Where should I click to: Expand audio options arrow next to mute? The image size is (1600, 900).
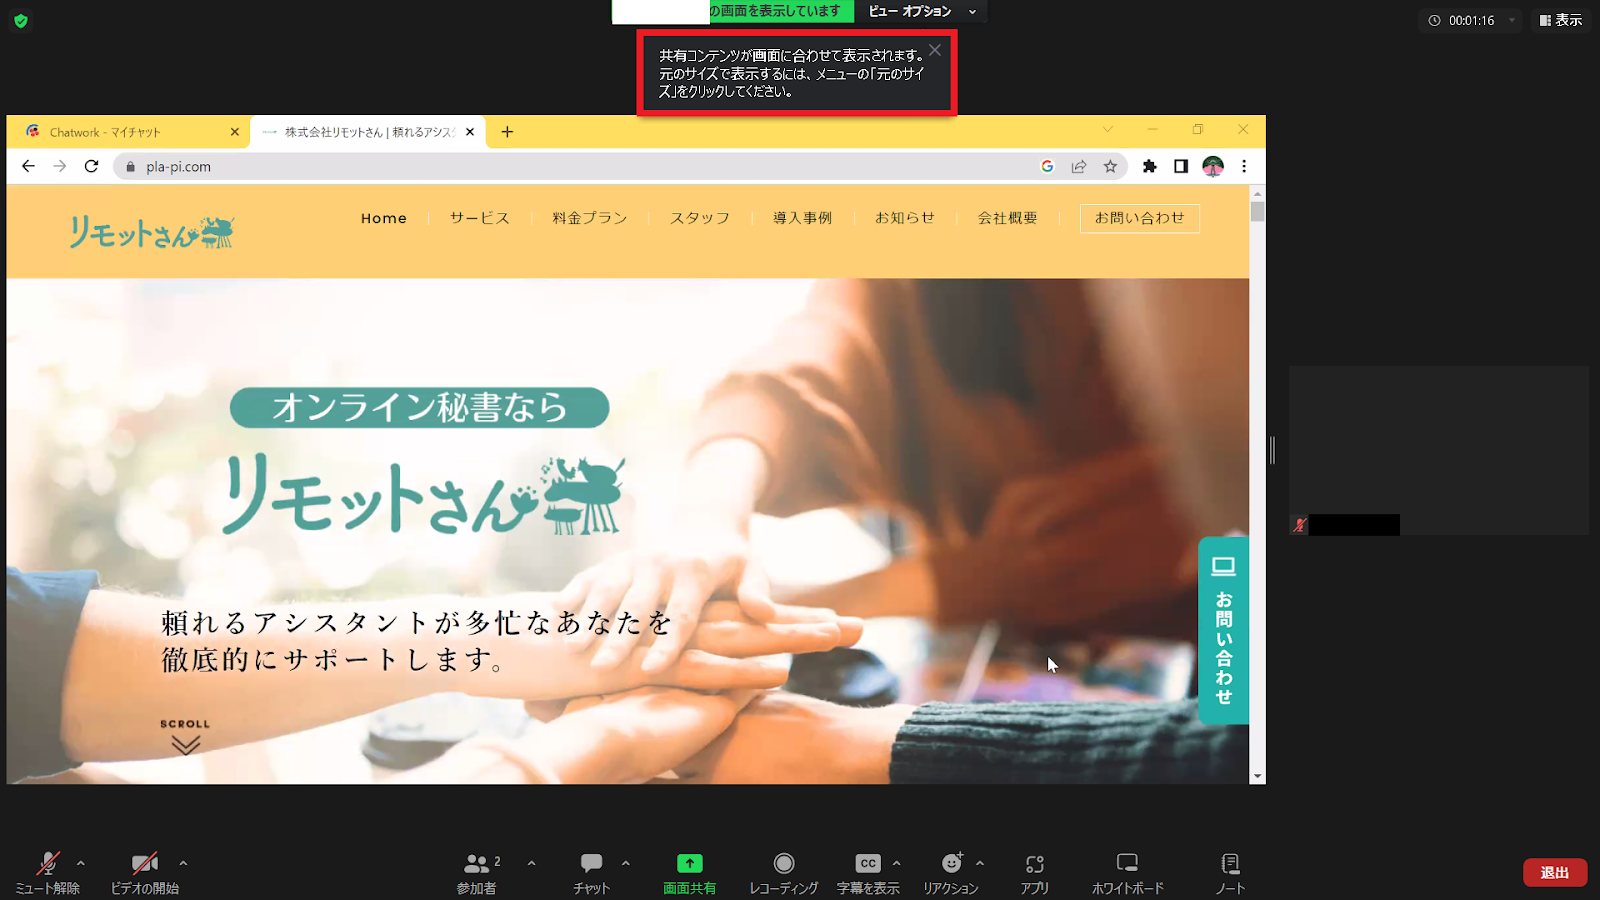(x=81, y=862)
